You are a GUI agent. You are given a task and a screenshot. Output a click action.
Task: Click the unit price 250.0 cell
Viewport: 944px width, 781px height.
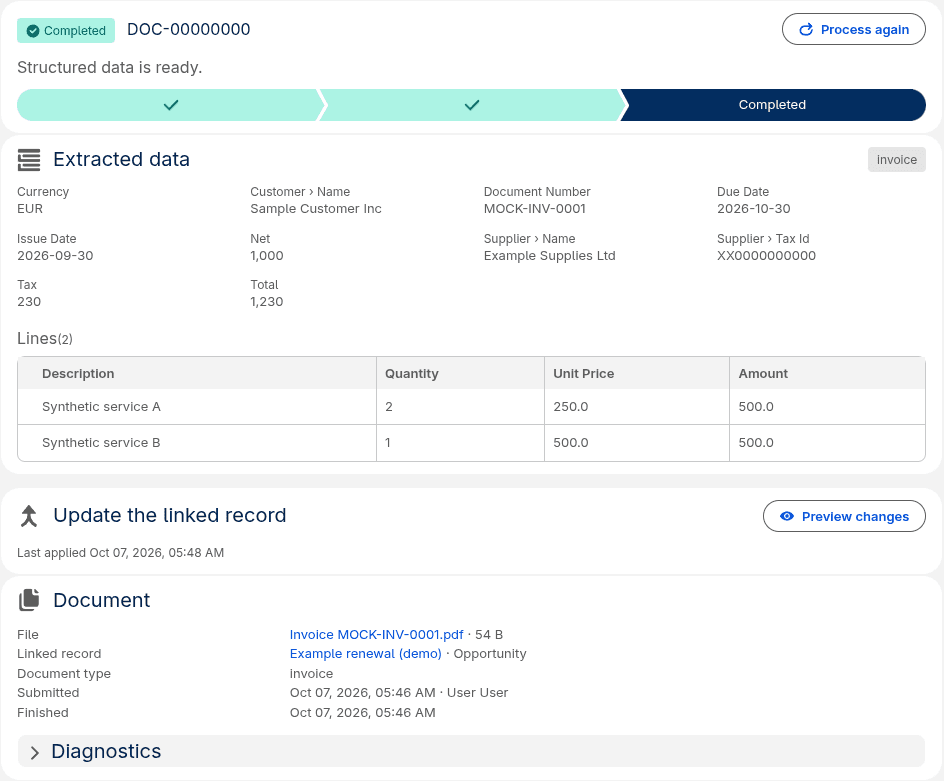click(637, 407)
